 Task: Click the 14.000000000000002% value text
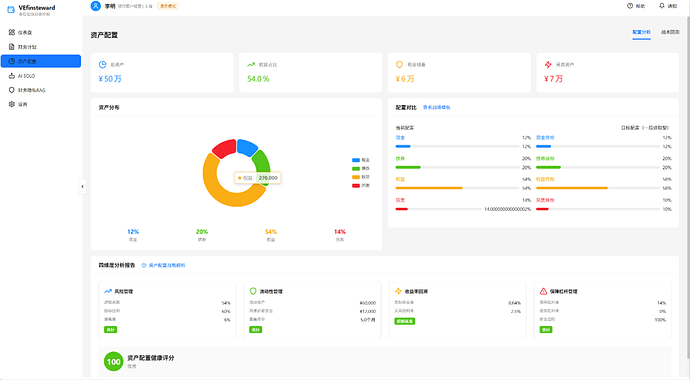[x=507, y=209]
